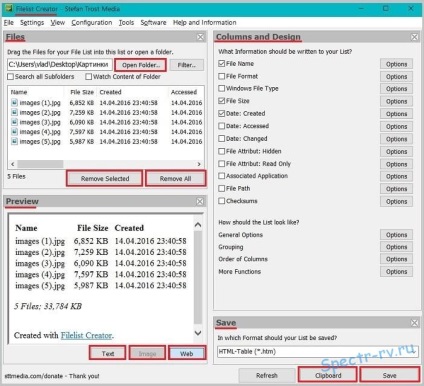Toggle the File Name checkbox

[x=222, y=63]
